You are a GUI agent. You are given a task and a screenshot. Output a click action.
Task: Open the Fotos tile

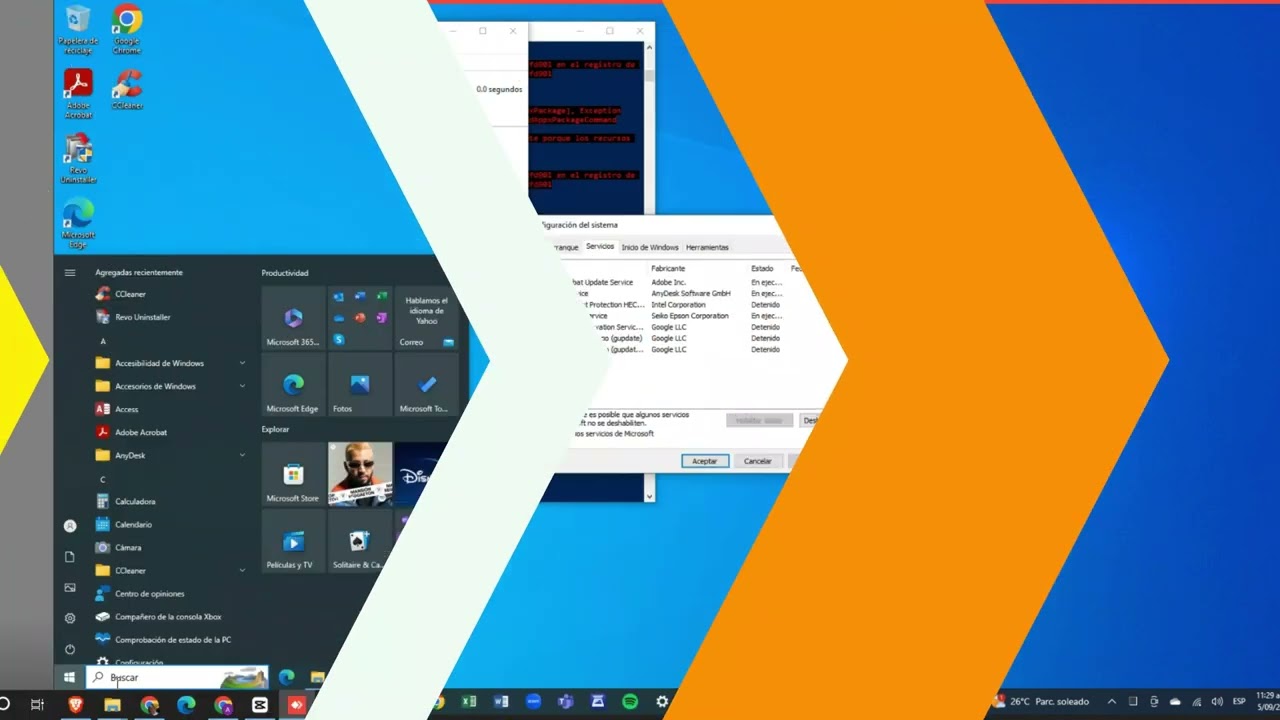pos(360,384)
